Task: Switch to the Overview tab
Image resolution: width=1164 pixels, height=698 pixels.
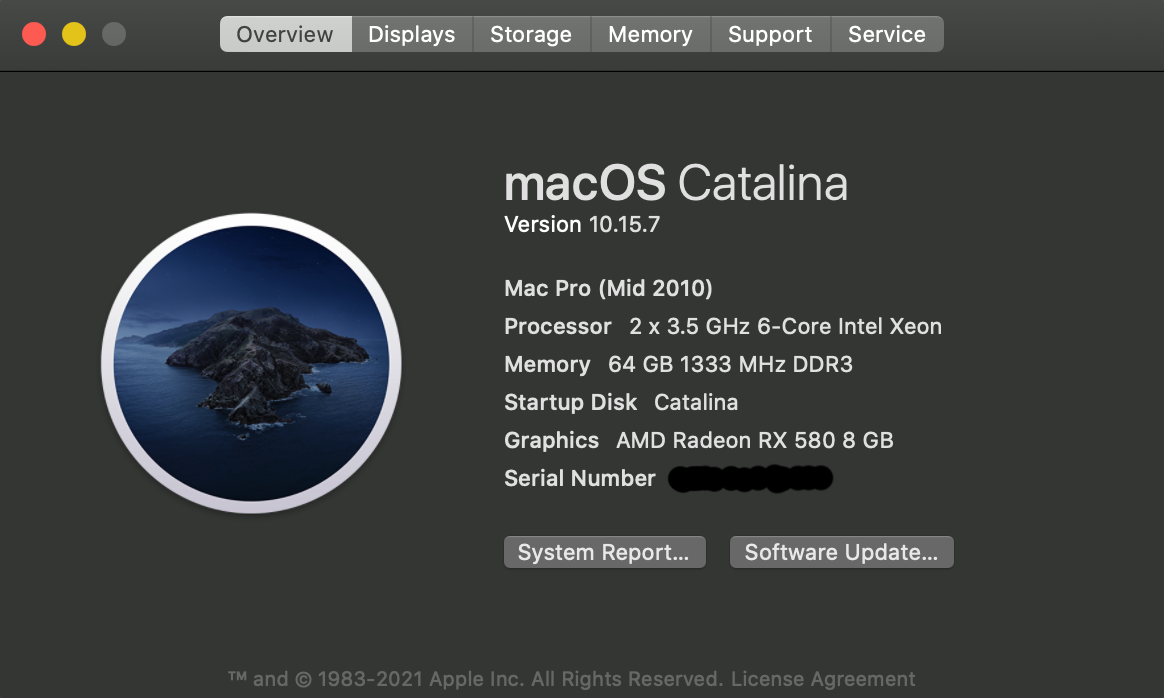Action: tap(285, 34)
